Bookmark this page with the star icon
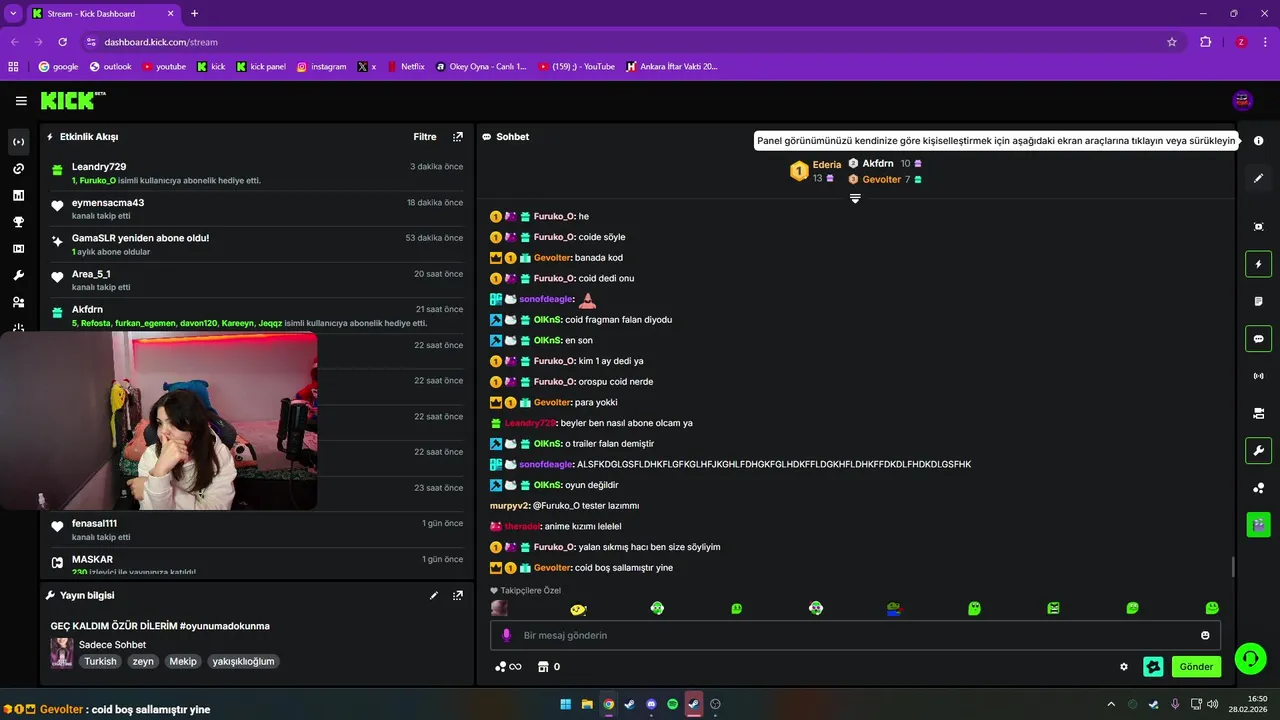The width and height of the screenshot is (1280, 720). click(x=1172, y=42)
